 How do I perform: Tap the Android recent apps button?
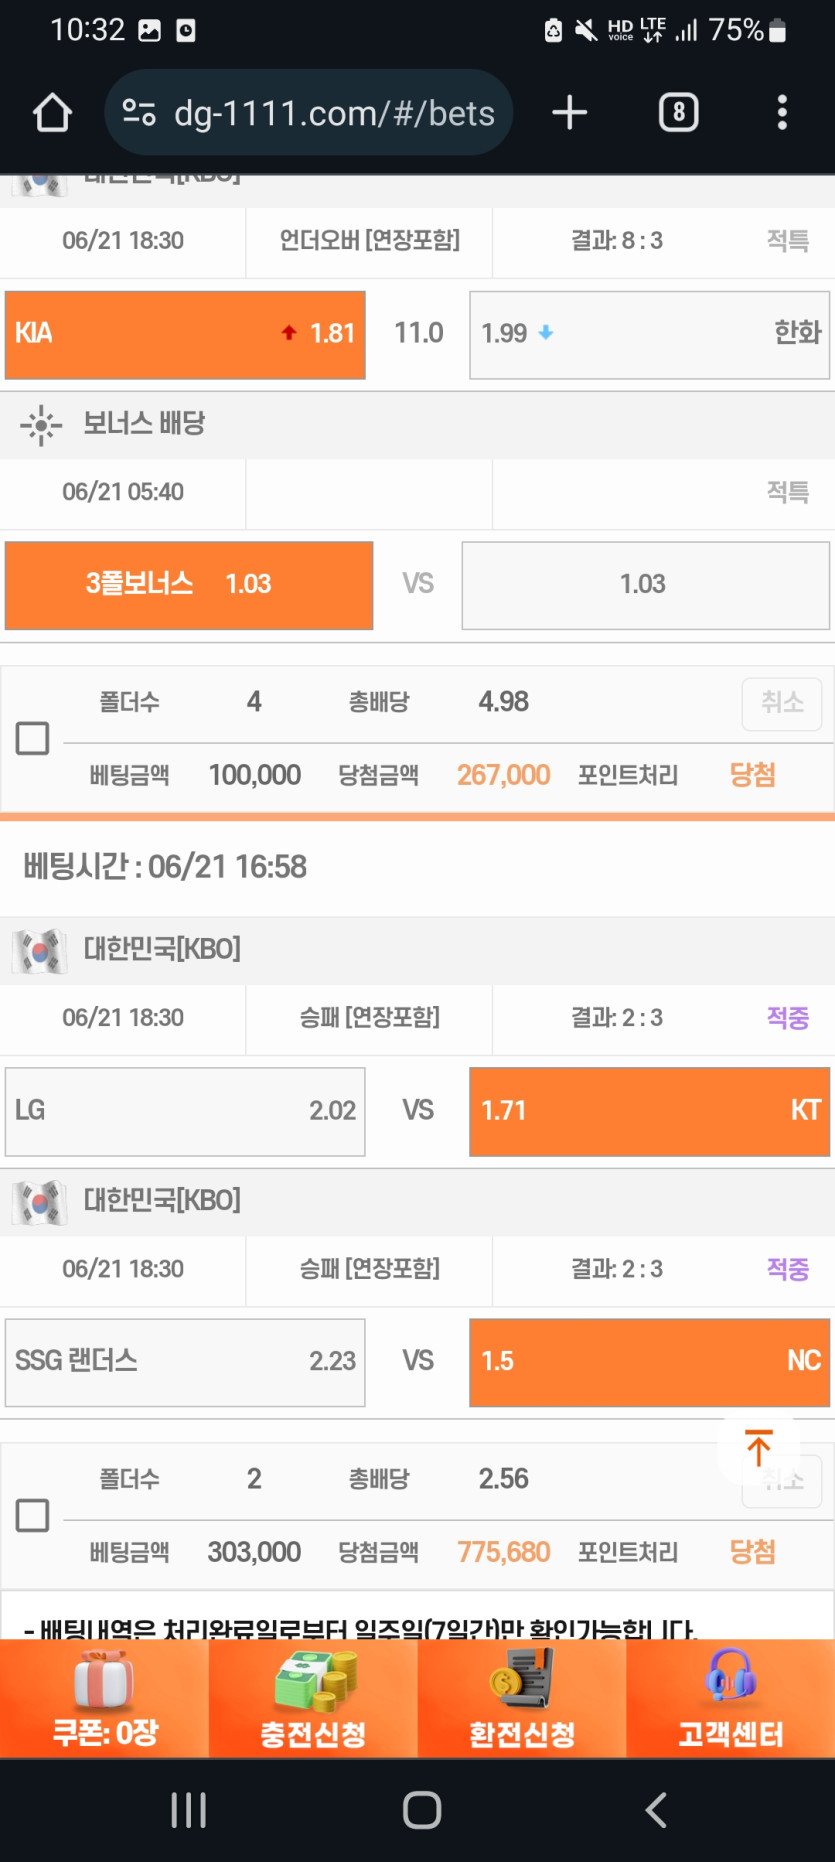click(x=188, y=1810)
